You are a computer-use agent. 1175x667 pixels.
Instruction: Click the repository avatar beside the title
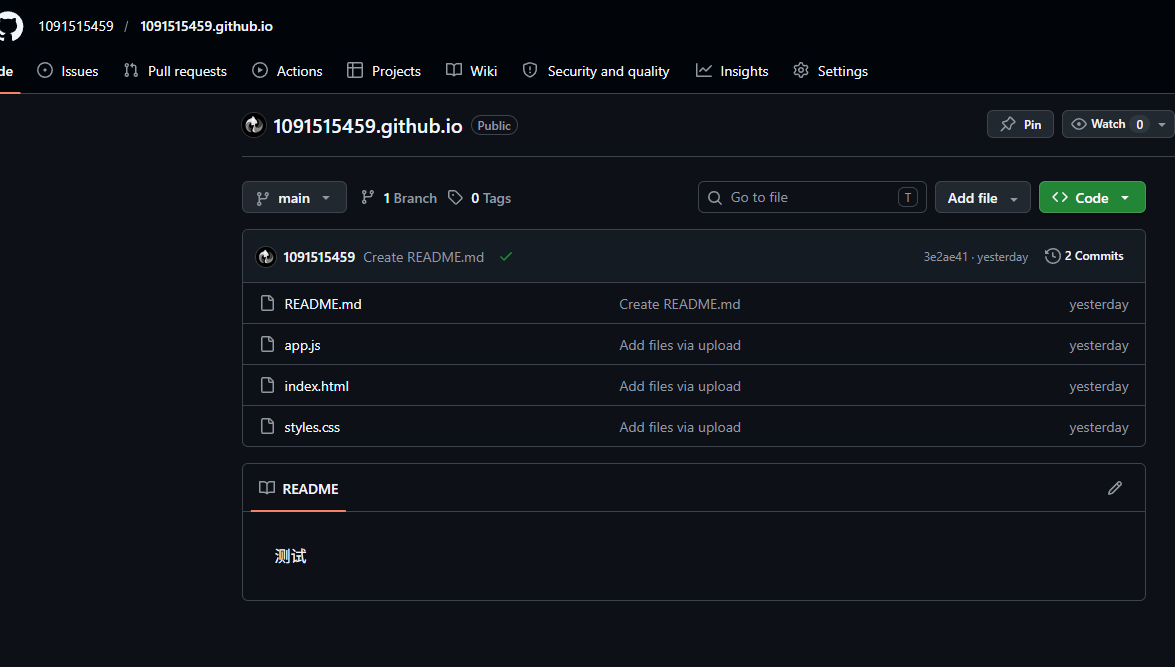(254, 125)
